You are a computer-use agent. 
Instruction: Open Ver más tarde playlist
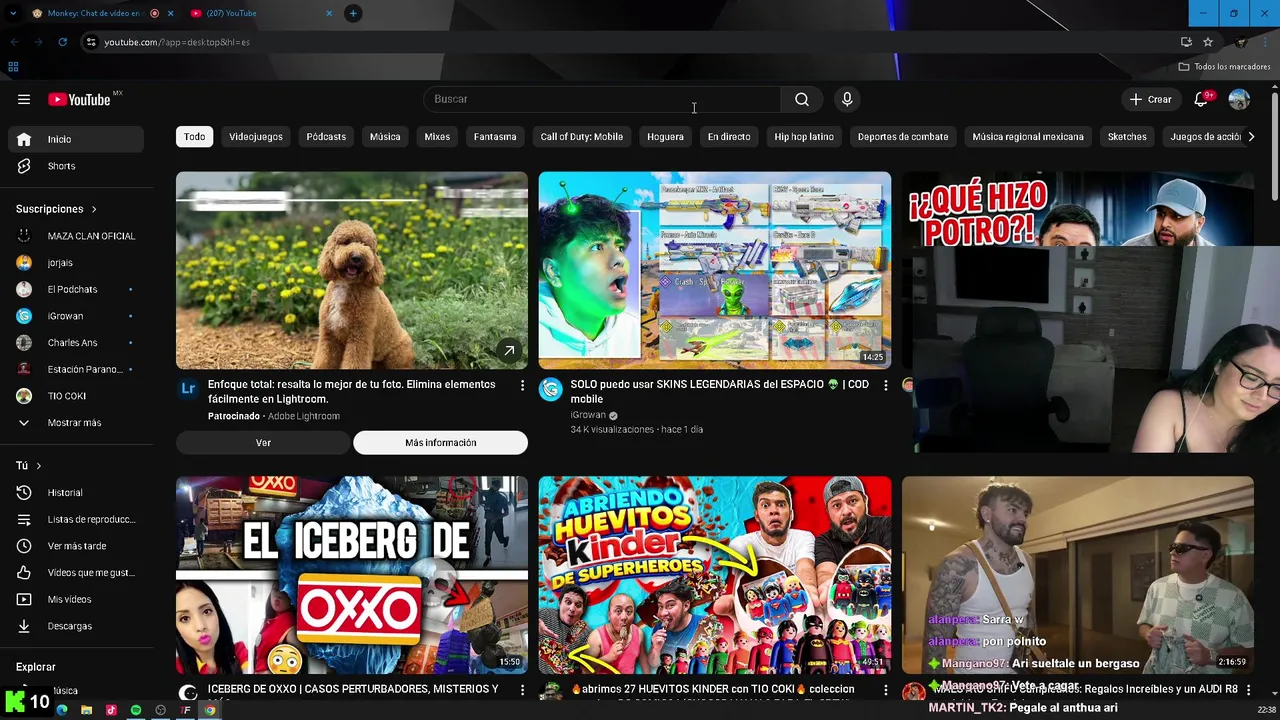coord(76,546)
